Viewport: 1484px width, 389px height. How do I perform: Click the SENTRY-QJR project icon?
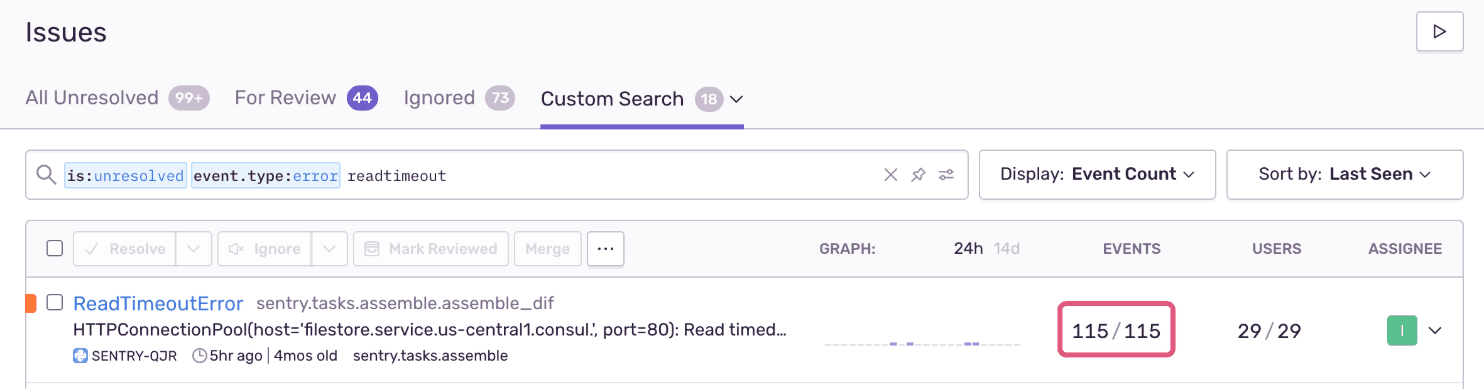80,356
